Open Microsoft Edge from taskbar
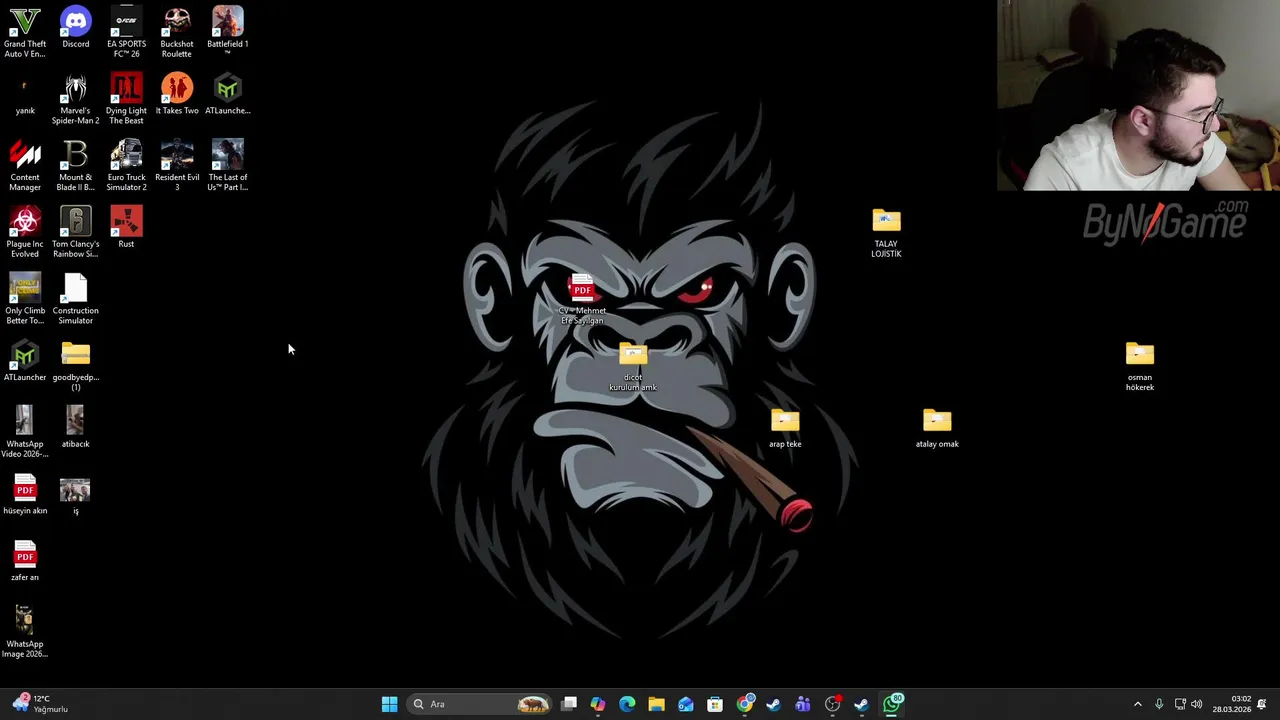The image size is (1280, 720). [627, 704]
